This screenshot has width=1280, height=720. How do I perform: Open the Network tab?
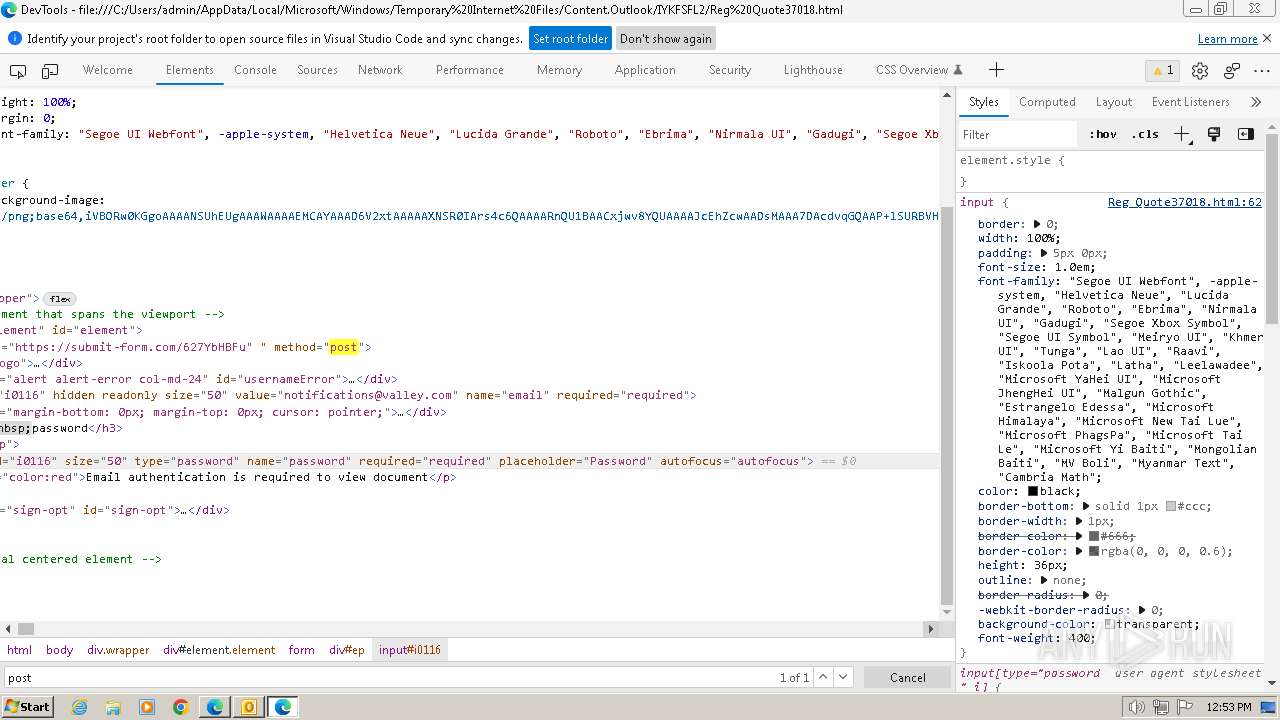click(380, 70)
